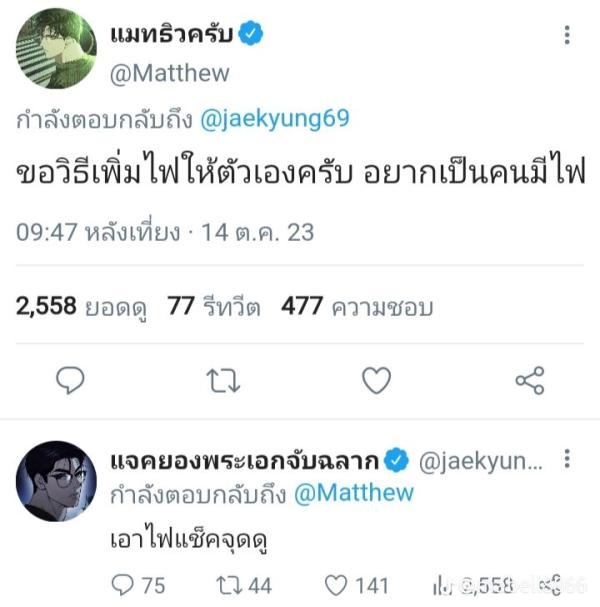Open the @jaekyung69 mention link
The width and height of the screenshot is (600, 607).
click(275, 119)
